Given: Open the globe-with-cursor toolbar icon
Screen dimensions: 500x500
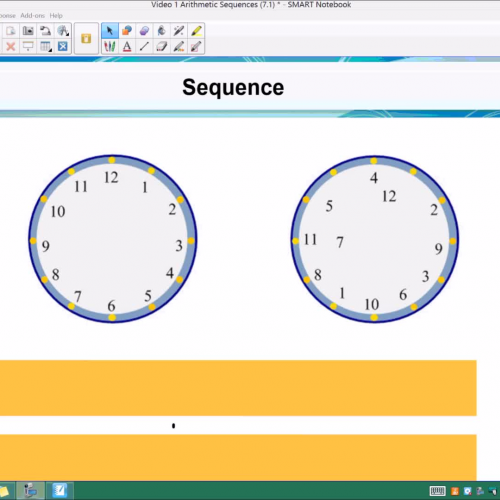Looking at the screenshot, I should click(x=63, y=31).
